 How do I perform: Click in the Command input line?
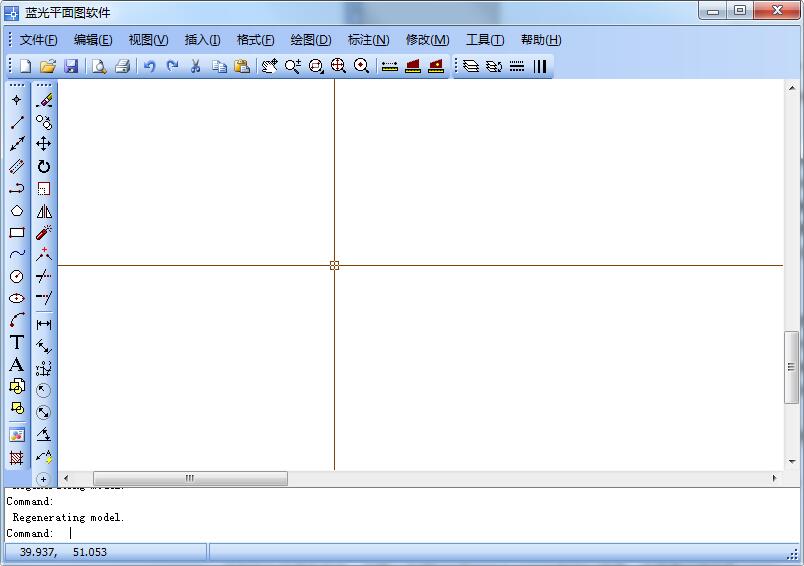click(x=402, y=533)
